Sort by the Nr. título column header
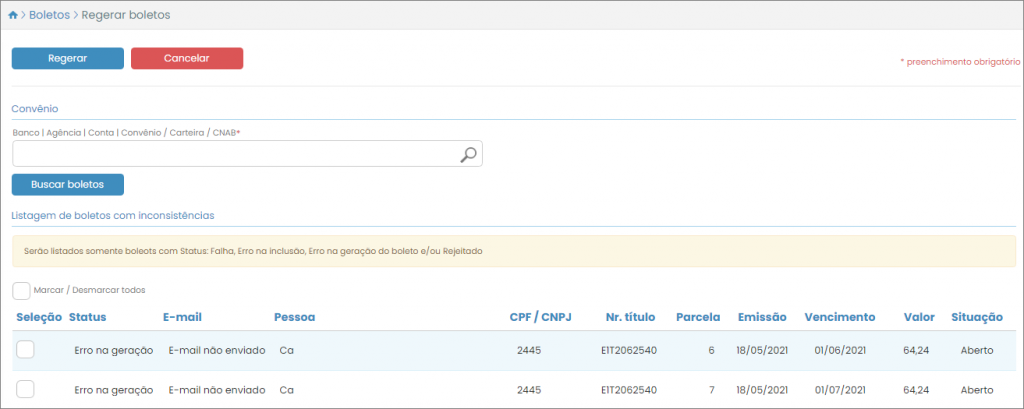This screenshot has width=1024, height=409. [629, 317]
